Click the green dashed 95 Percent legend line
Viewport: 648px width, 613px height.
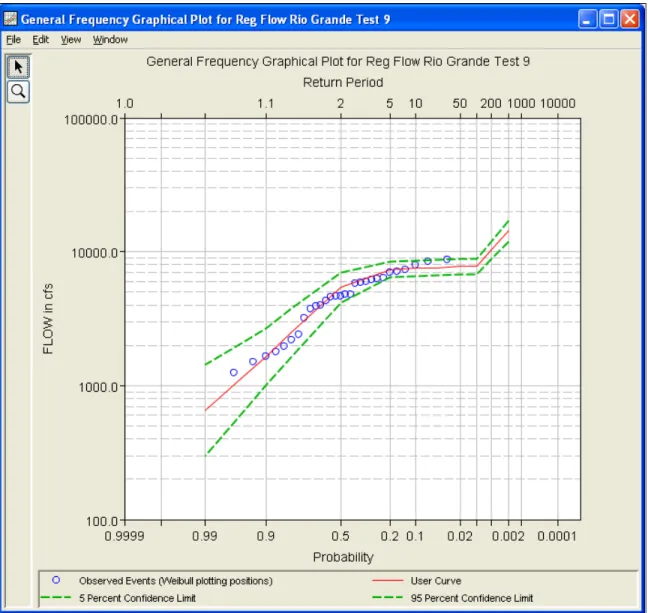[x=388, y=597]
